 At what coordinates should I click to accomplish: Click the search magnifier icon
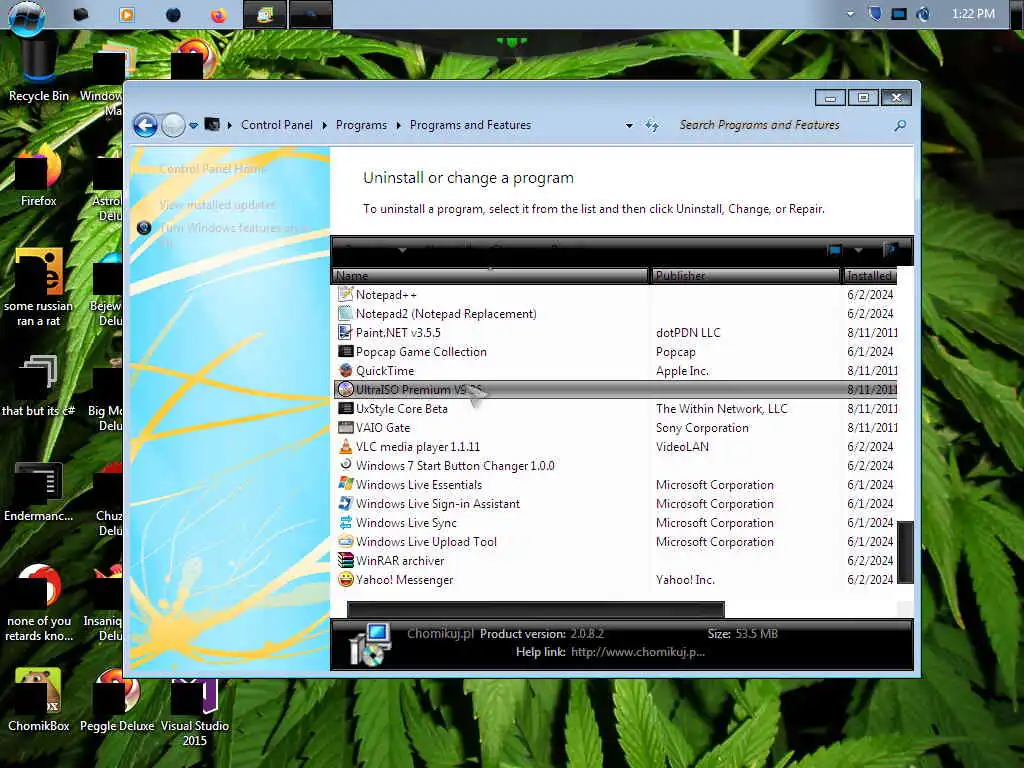click(x=900, y=125)
